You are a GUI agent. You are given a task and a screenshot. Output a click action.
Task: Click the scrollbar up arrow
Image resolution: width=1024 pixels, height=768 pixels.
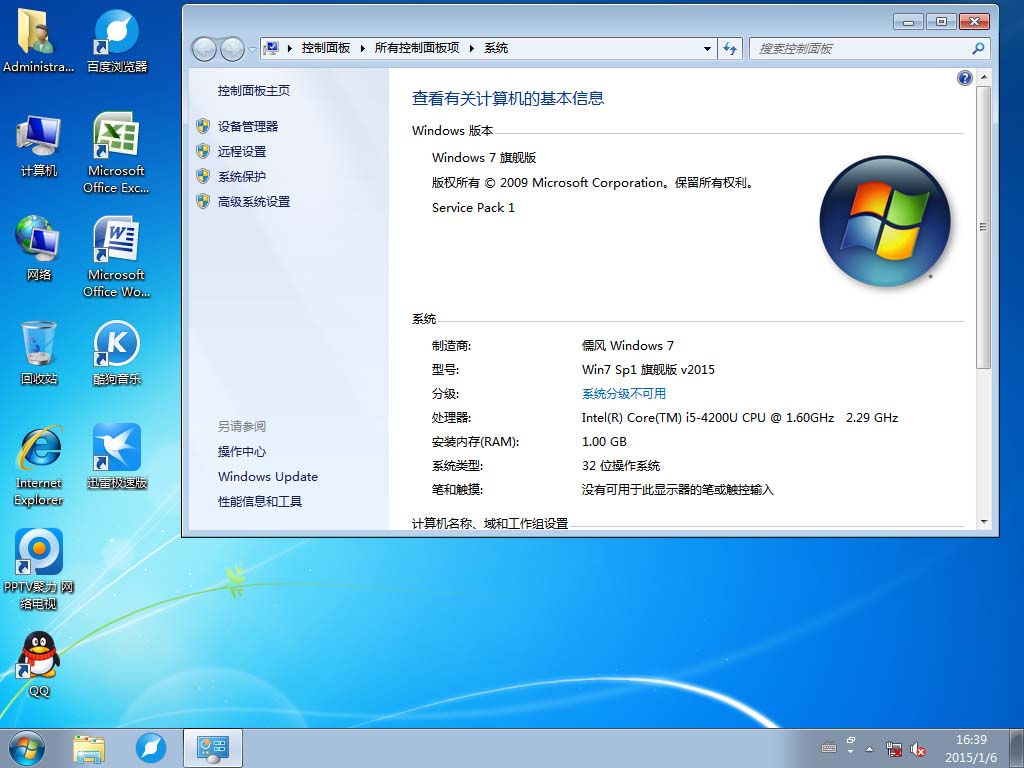pos(984,77)
